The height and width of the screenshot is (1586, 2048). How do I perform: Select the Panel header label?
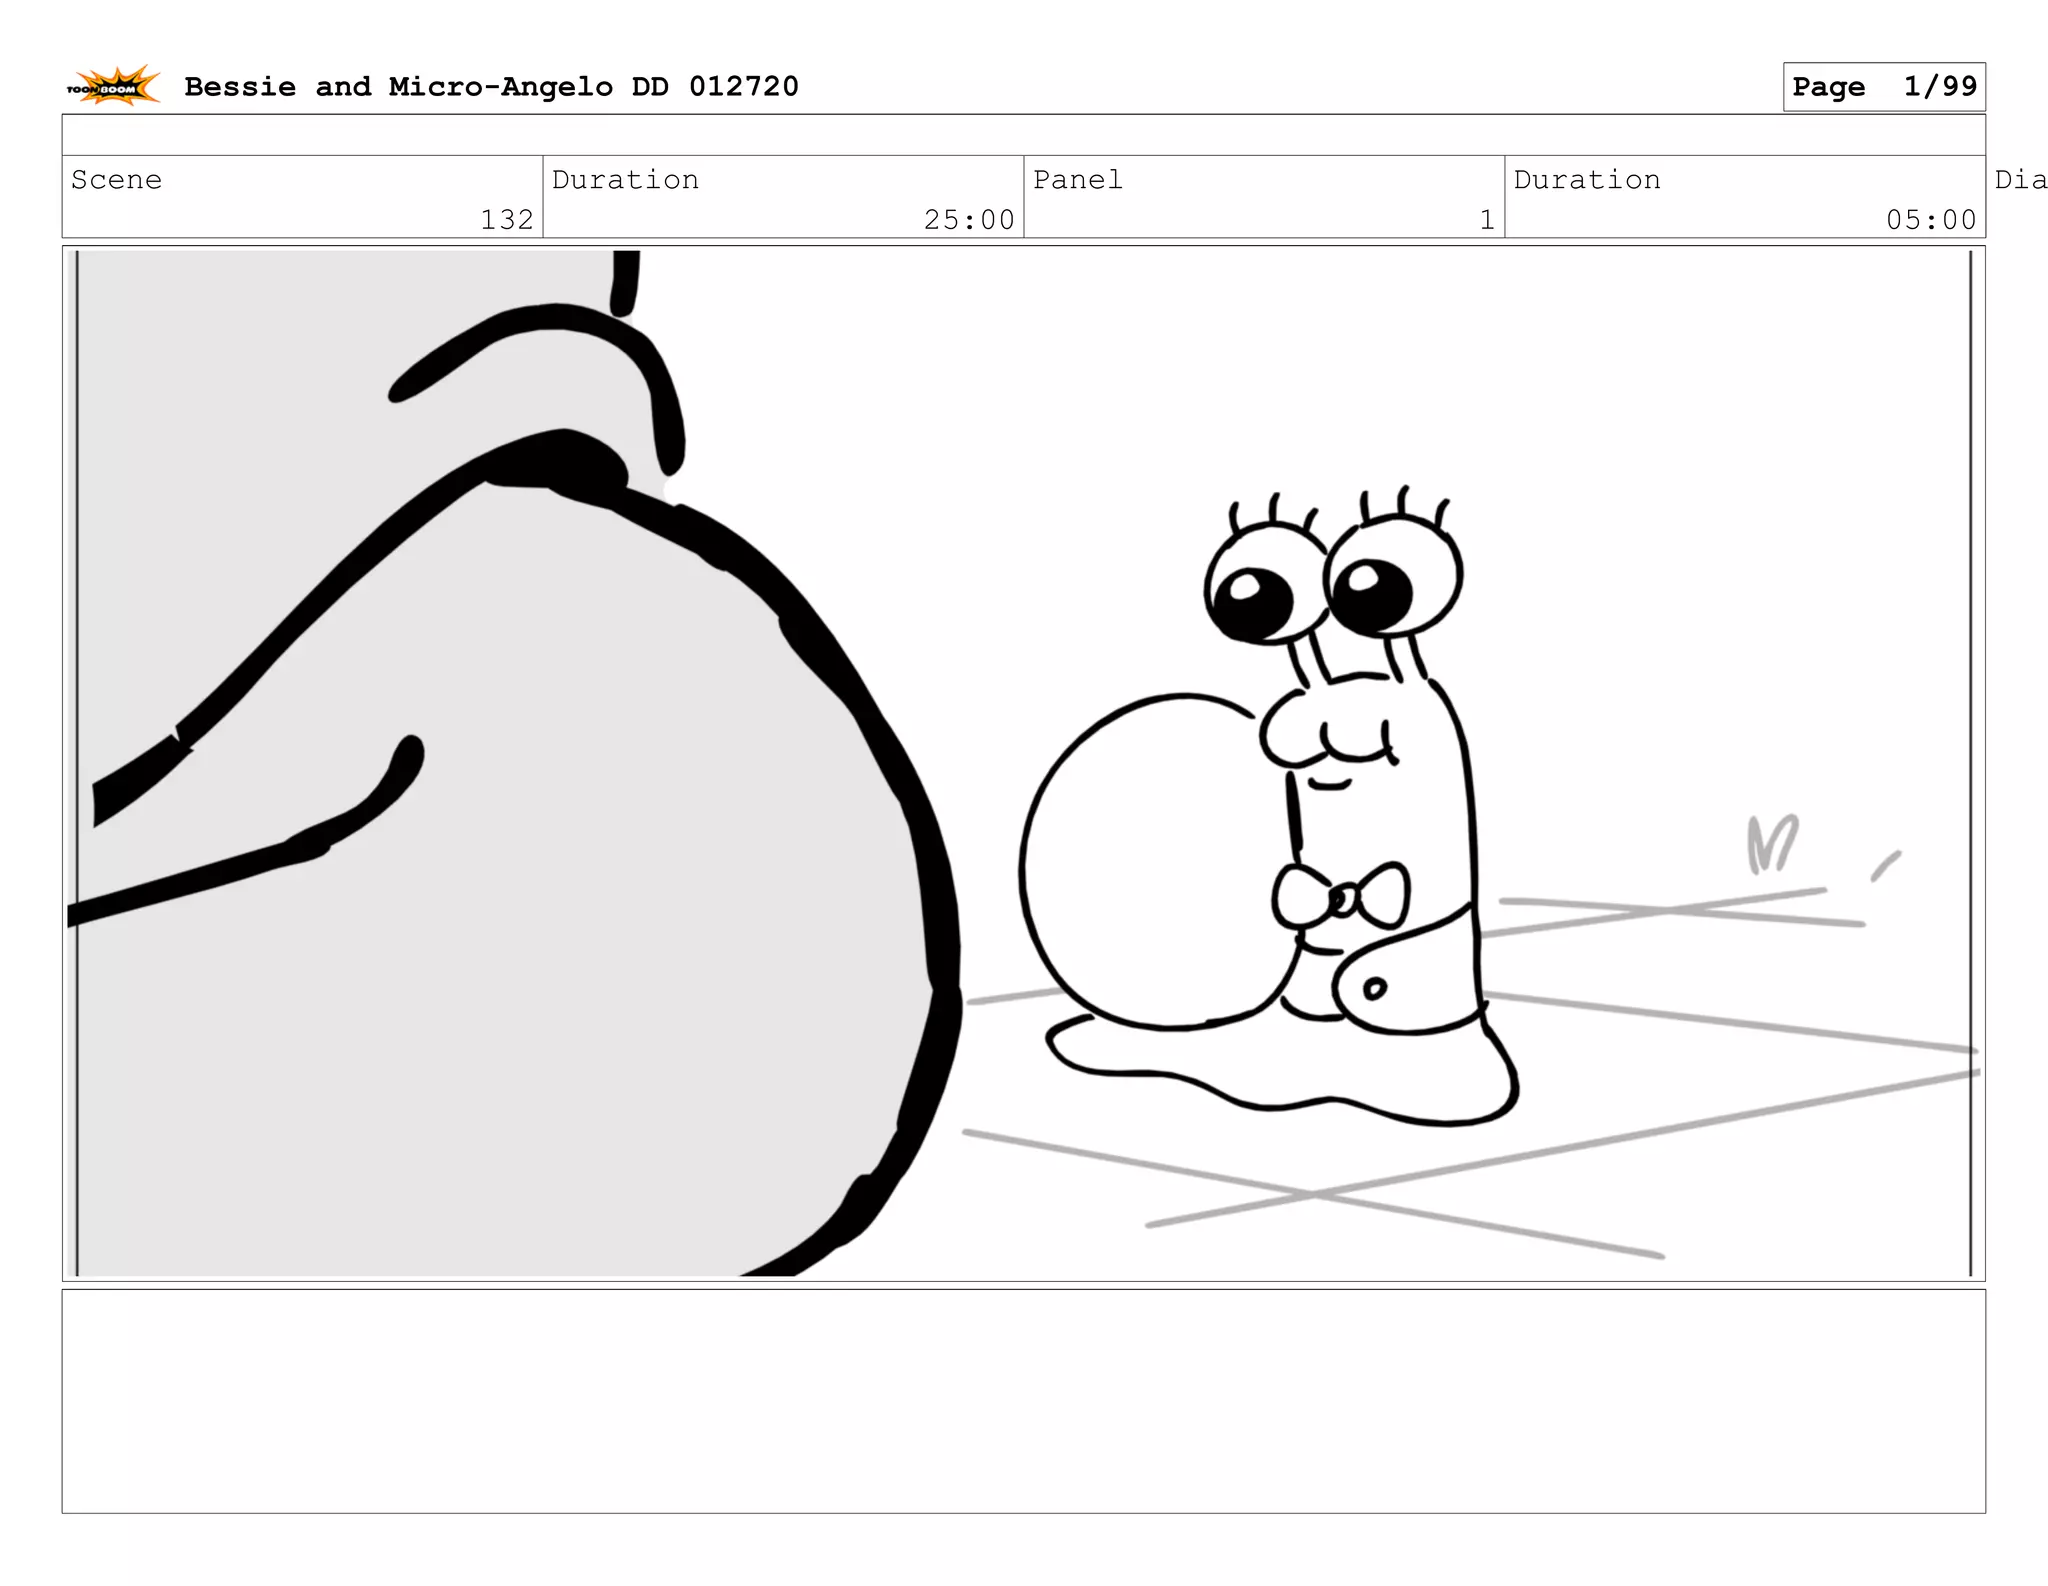tap(1077, 180)
